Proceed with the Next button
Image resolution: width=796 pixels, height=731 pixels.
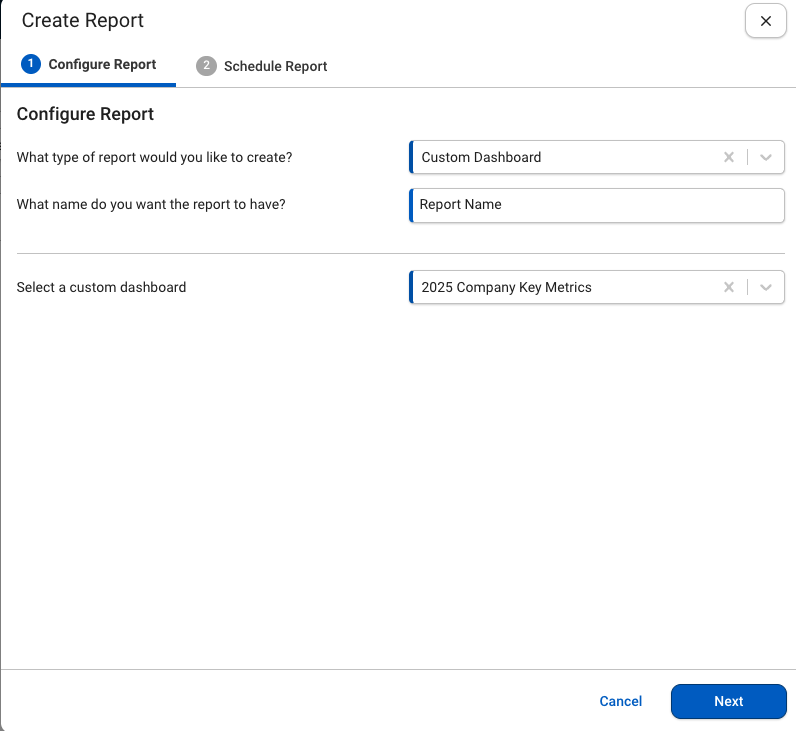[728, 701]
